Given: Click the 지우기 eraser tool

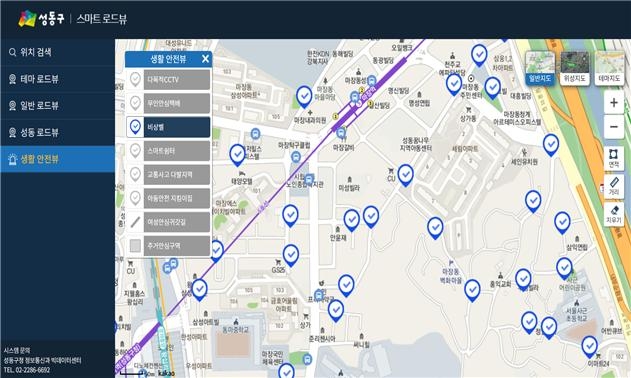Looking at the screenshot, I should click(614, 214).
